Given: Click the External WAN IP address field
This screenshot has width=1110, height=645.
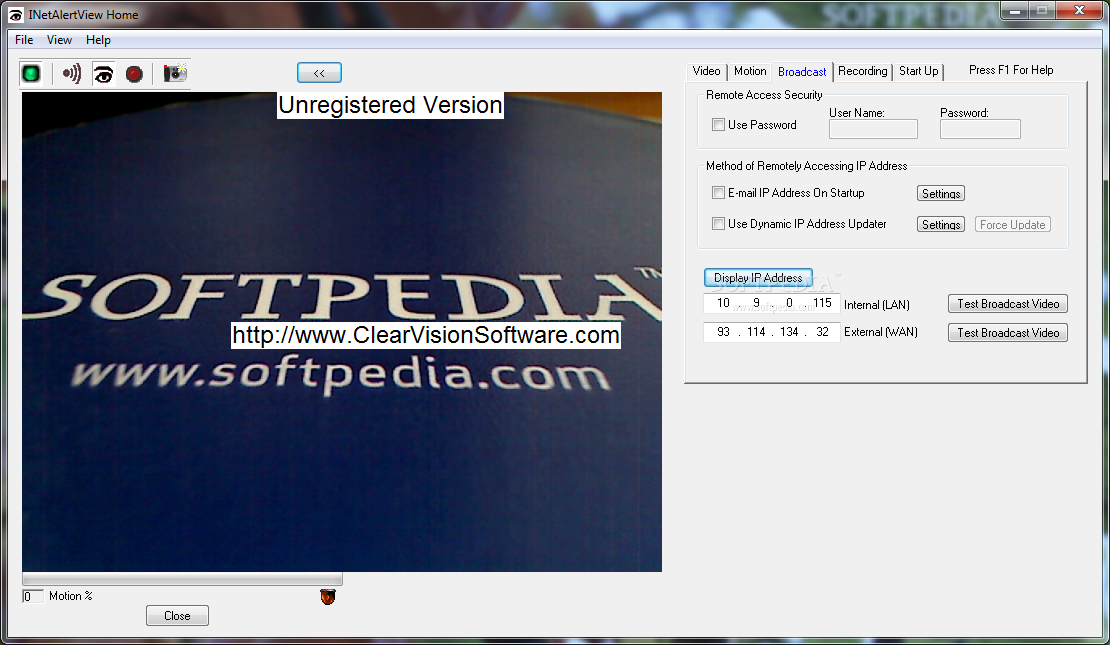Looking at the screenshot, I should (x=772, y=332).
